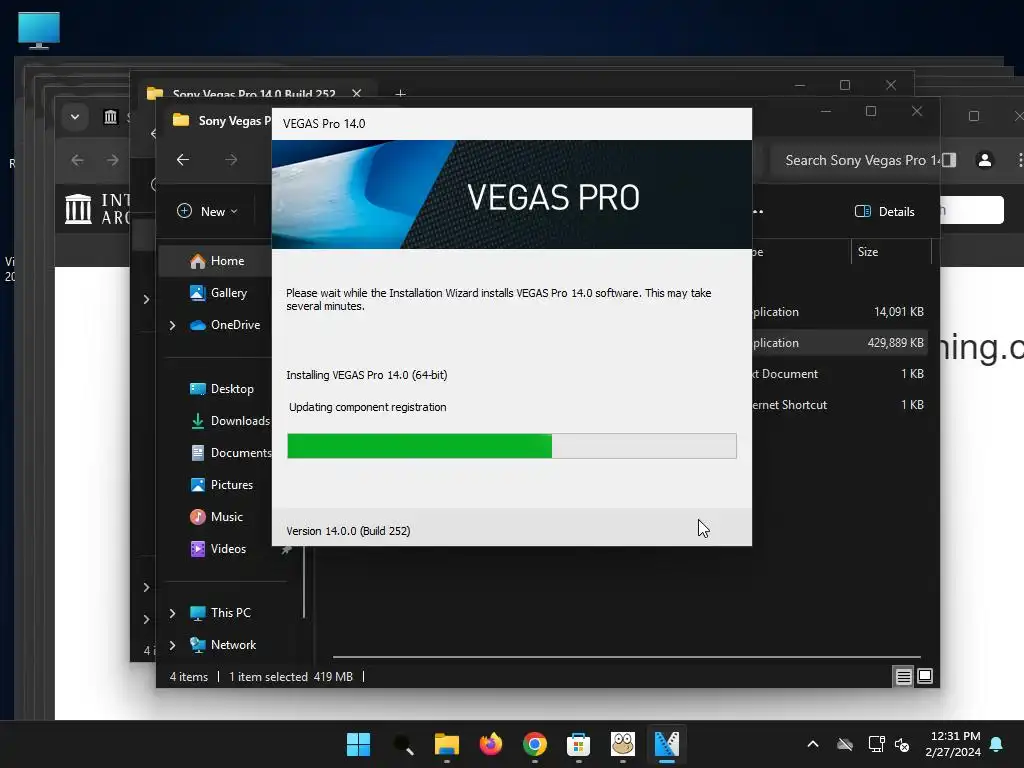
Task: Click the horizontal scrollbar in Explorer
Action: coord(626,656)
